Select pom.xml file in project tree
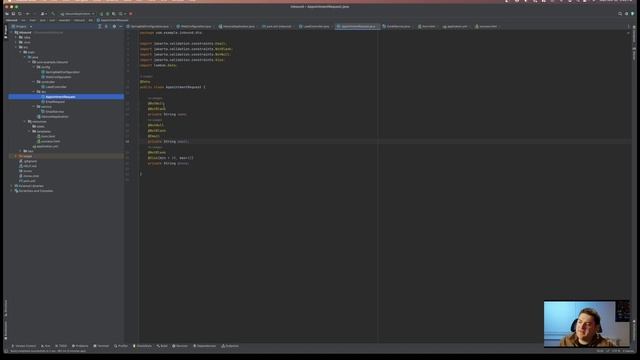The height and width of the screenshot is (360, 640). click(27, 181)
